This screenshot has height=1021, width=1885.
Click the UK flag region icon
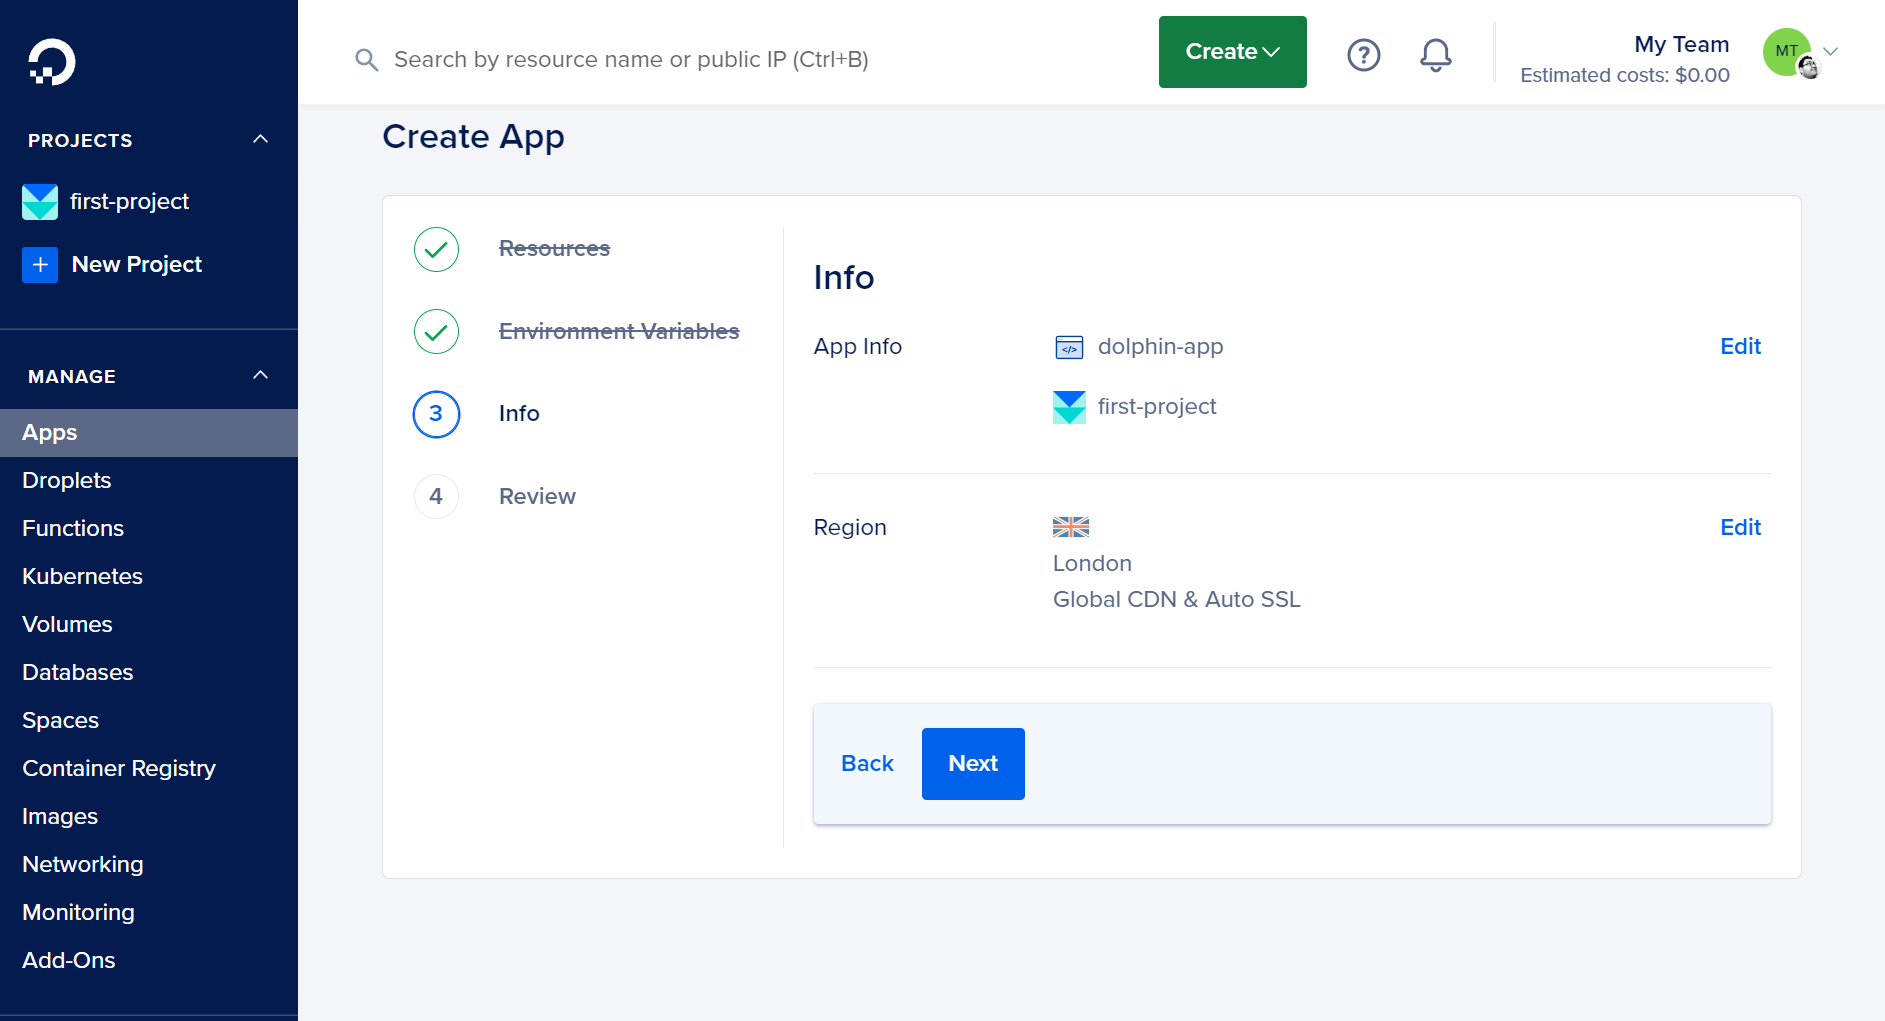coord(1070,527)
